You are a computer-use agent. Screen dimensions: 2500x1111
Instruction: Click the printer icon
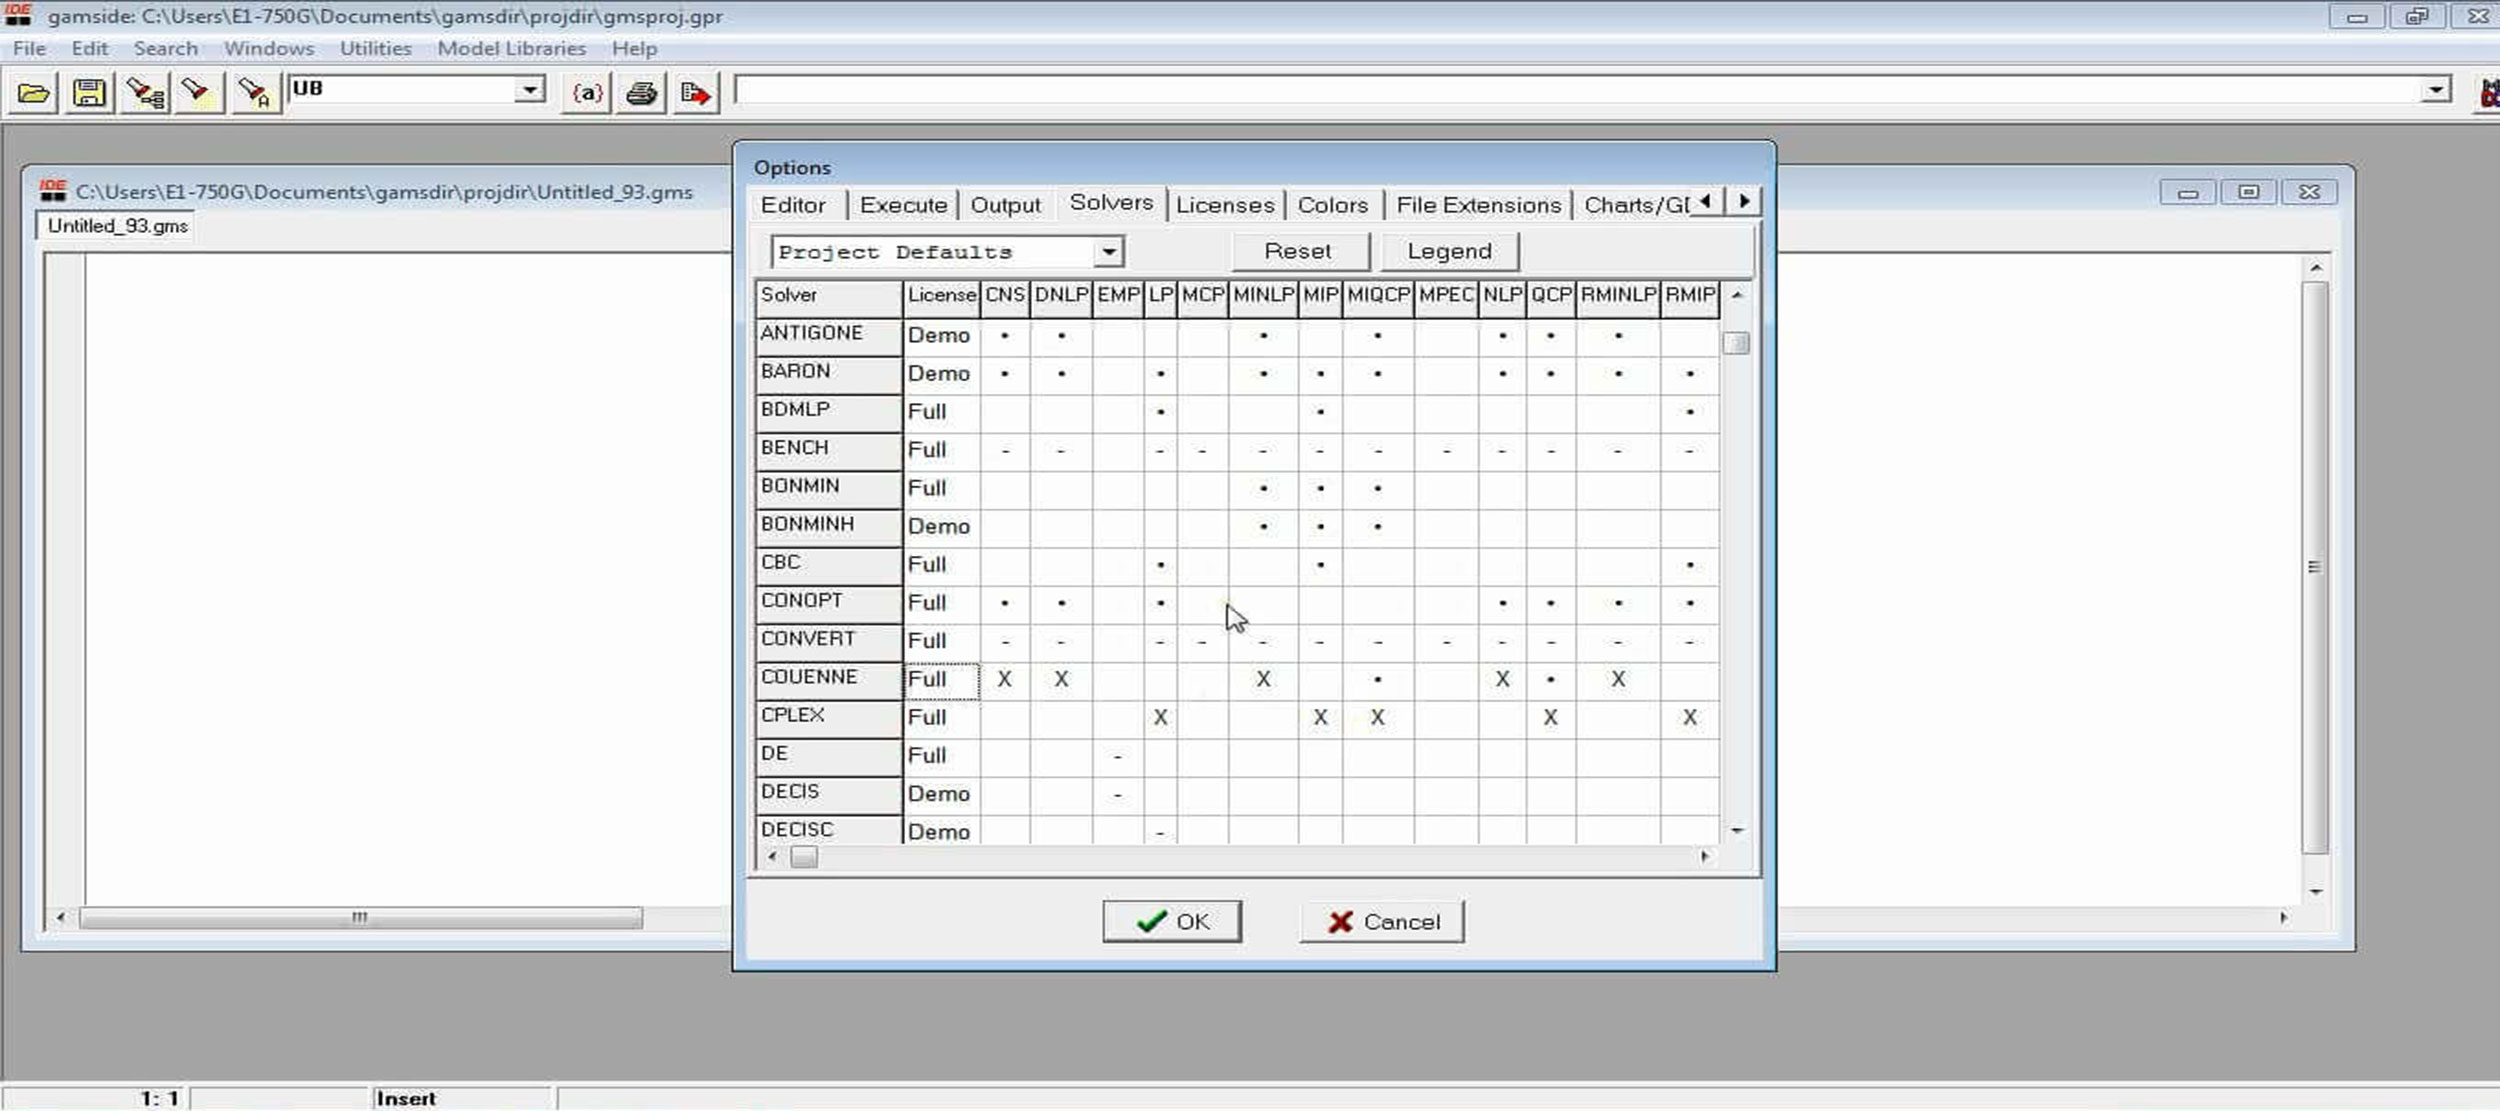(x=641, y=93)
